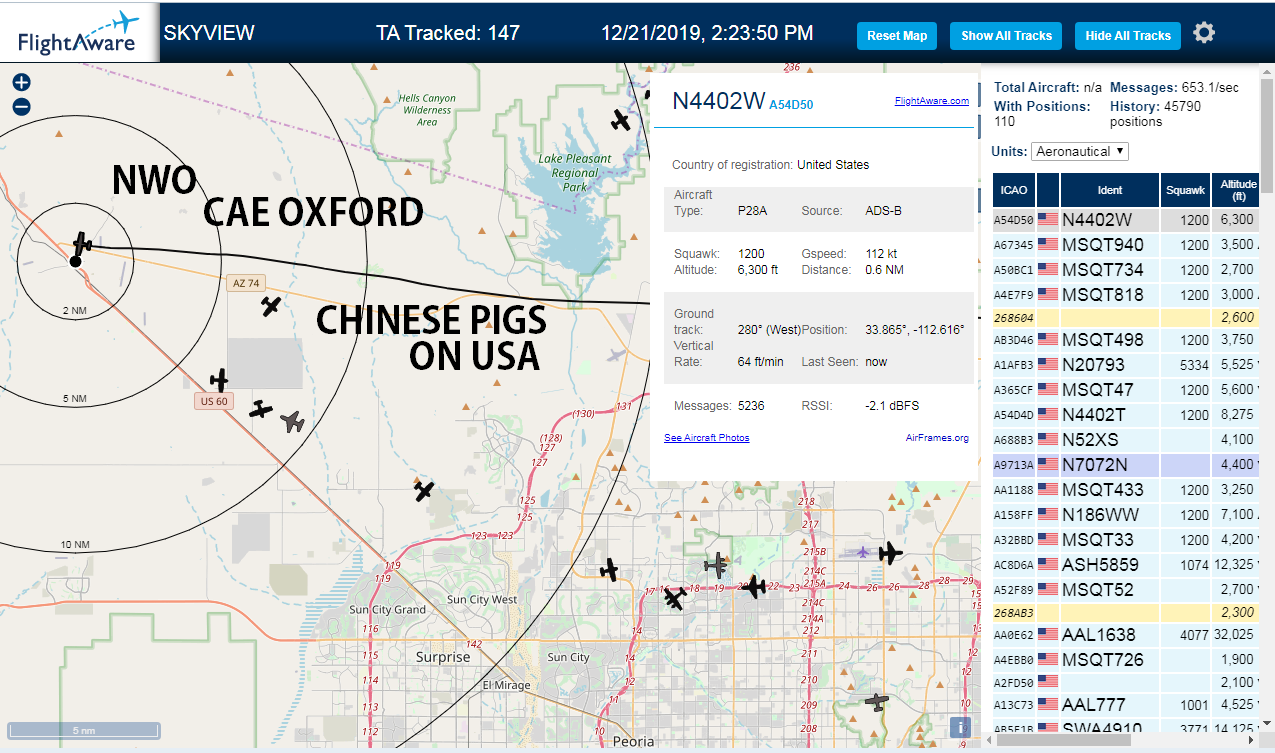Select the 268AB3 unidentified row
1275x753 pixels.
[1126, 612]
